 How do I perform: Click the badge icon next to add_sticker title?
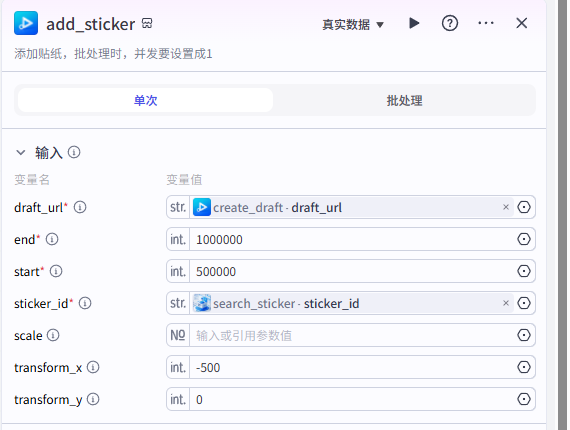[x=147, y=23]
